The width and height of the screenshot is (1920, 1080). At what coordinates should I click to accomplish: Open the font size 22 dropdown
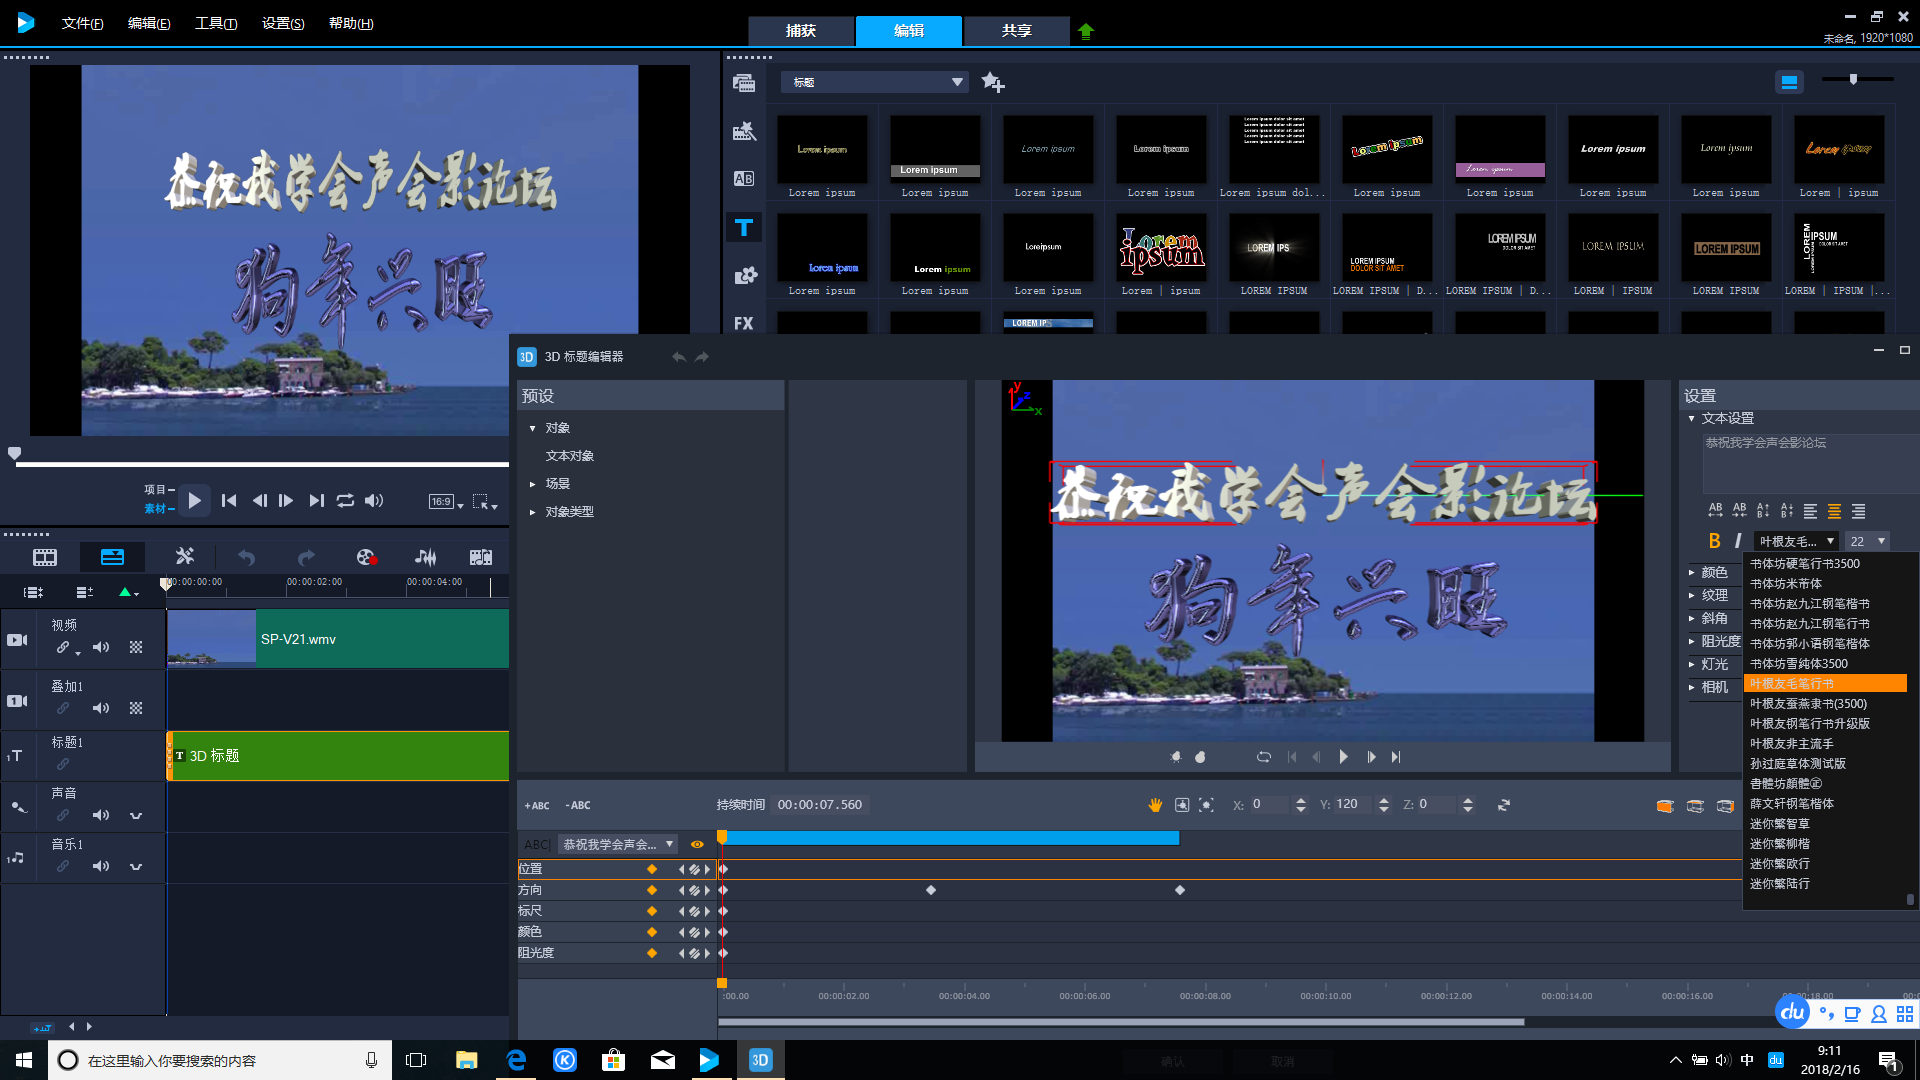pos(1867,541)
